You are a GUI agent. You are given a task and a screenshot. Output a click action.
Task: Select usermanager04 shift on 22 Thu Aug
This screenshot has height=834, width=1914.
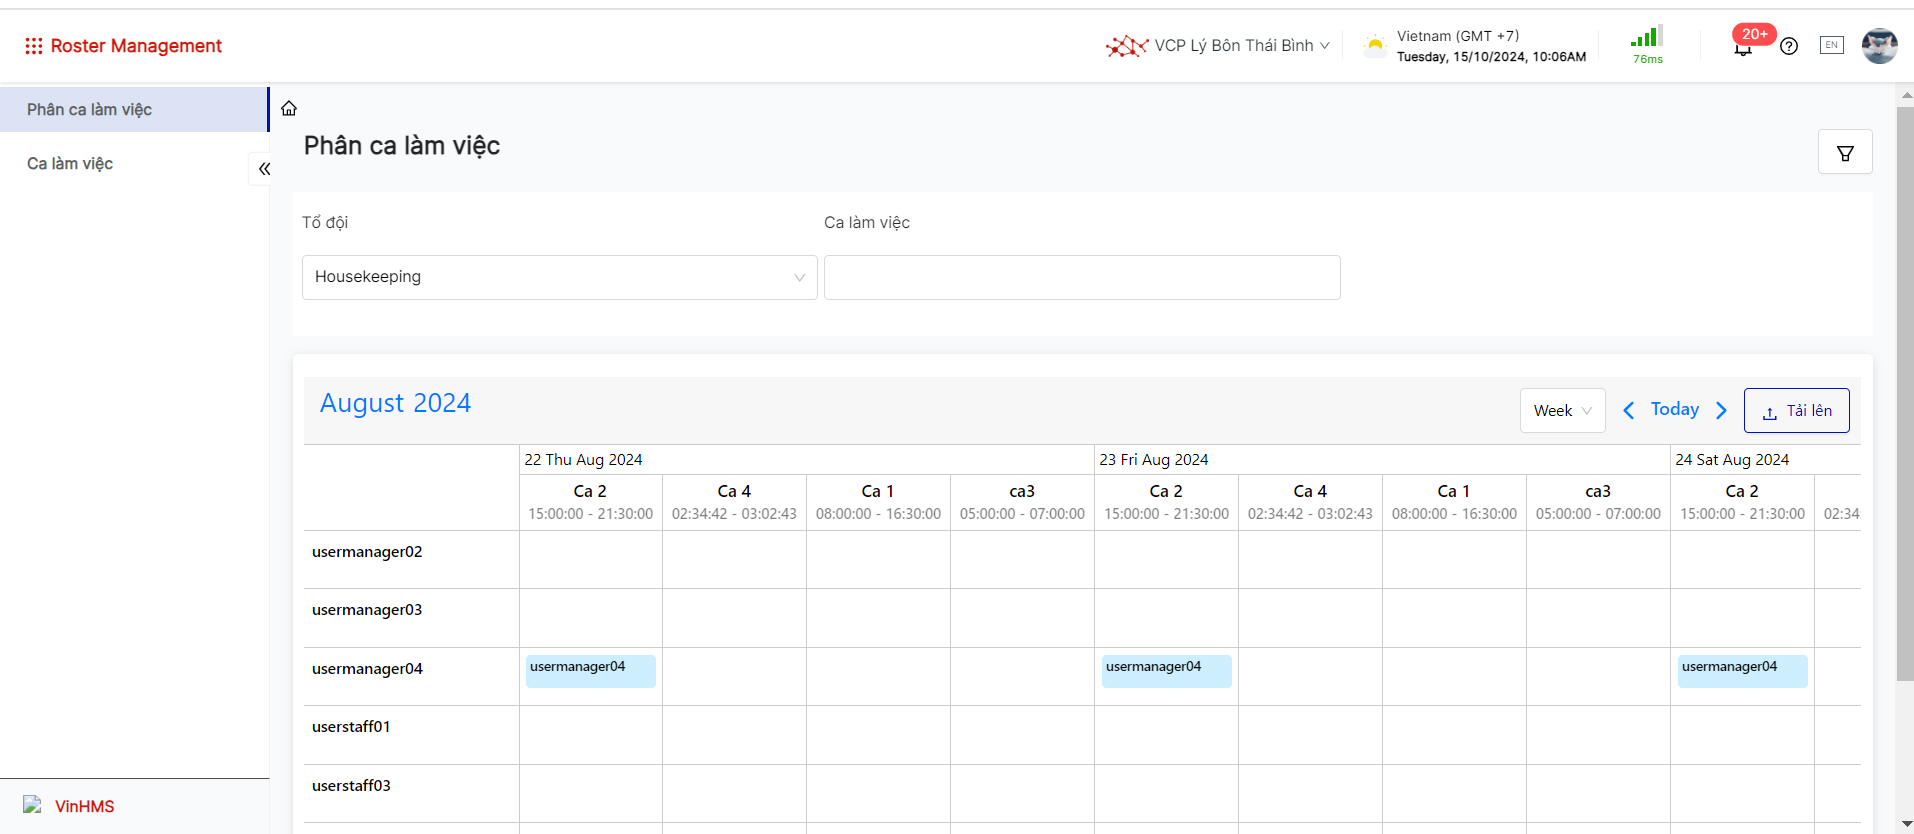(x=590, y=670)
